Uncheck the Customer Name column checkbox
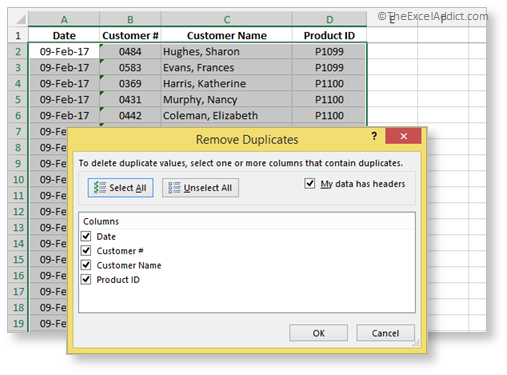This screenshot has height=375, width=507. click(x=86, y=265)
